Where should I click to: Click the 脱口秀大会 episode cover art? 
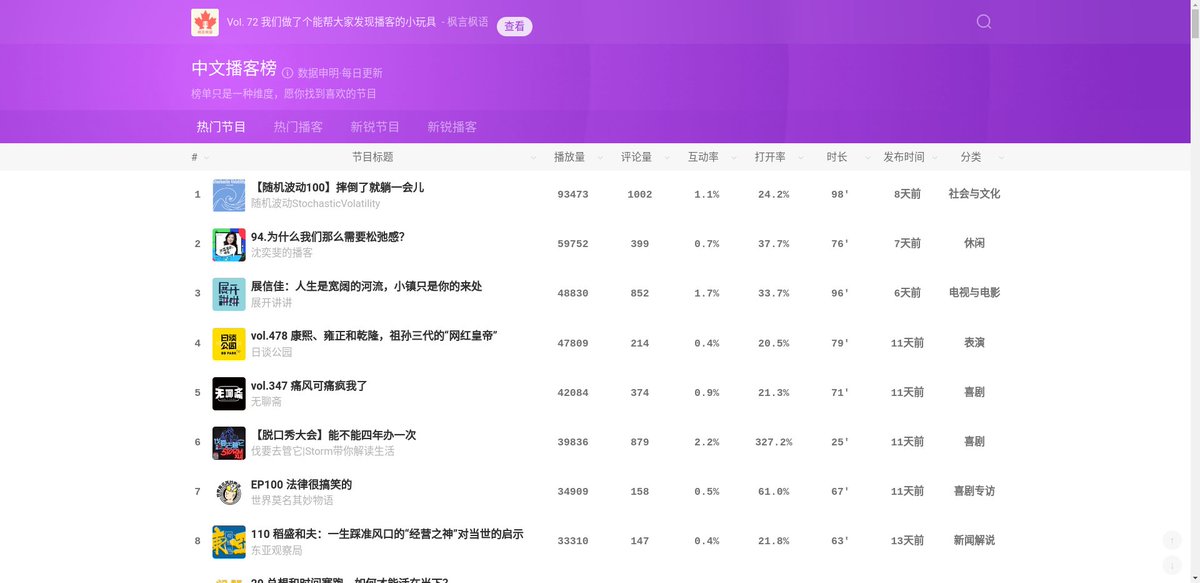pos(228,441)
